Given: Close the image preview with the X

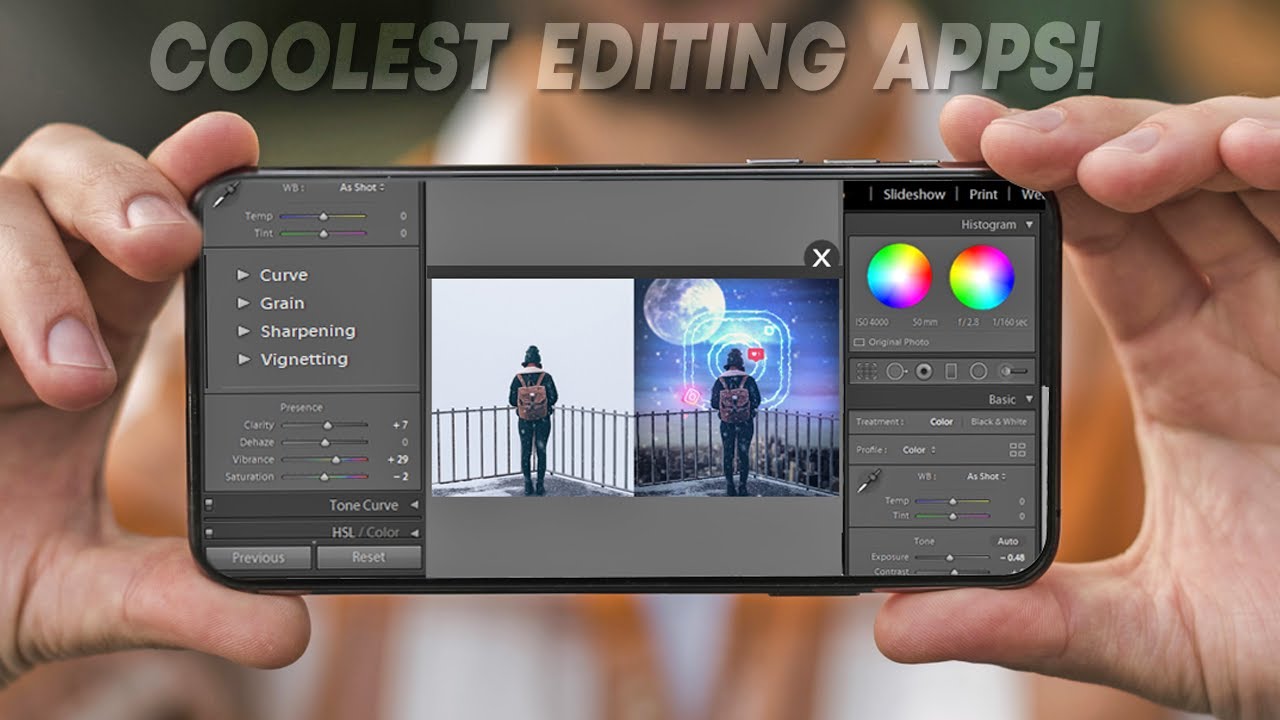Looking at the screenshot, I should pyautogui.click(x=821, y=258).
